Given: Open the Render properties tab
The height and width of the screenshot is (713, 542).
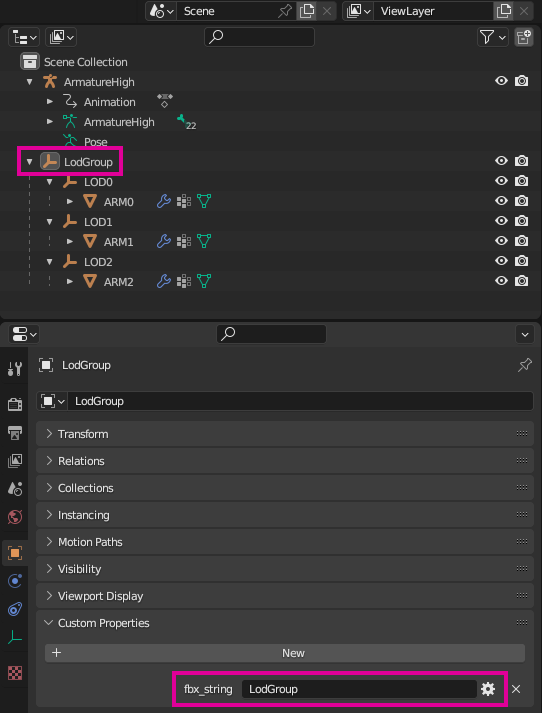Looking at the screenshot, I should click(x=15, y=404).
